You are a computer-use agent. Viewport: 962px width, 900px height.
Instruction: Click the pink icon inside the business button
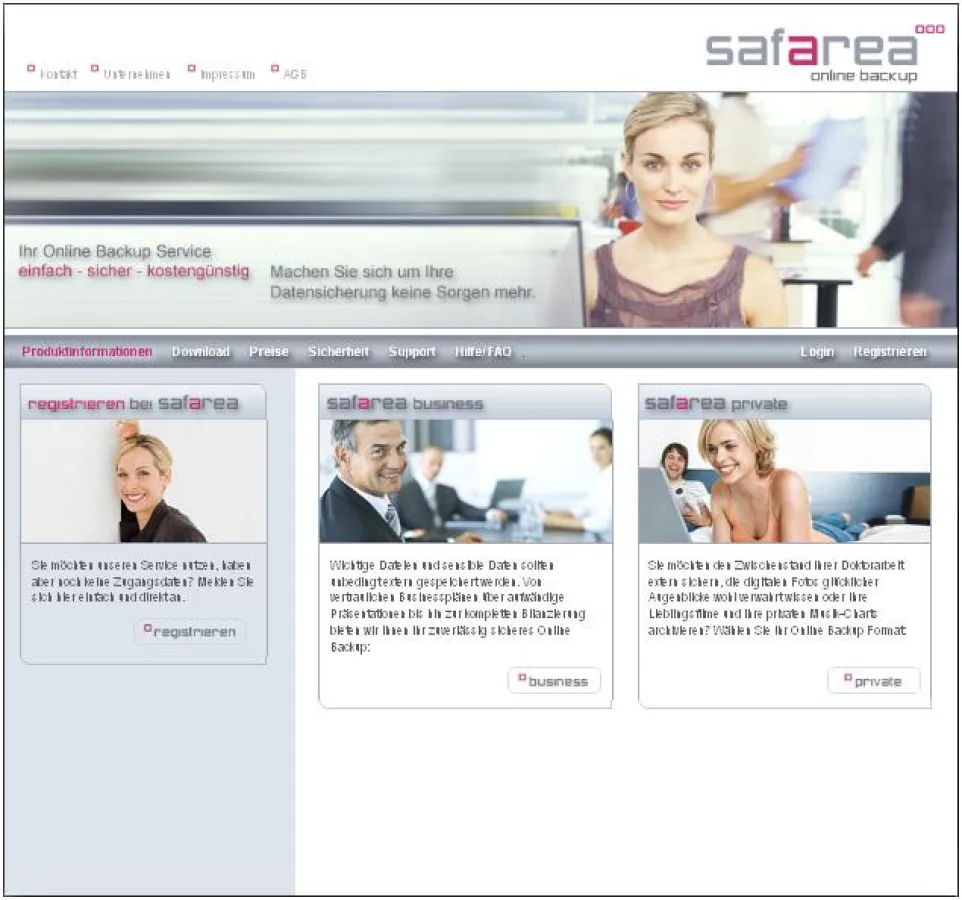pyautogui.click(x=521, y=679)
